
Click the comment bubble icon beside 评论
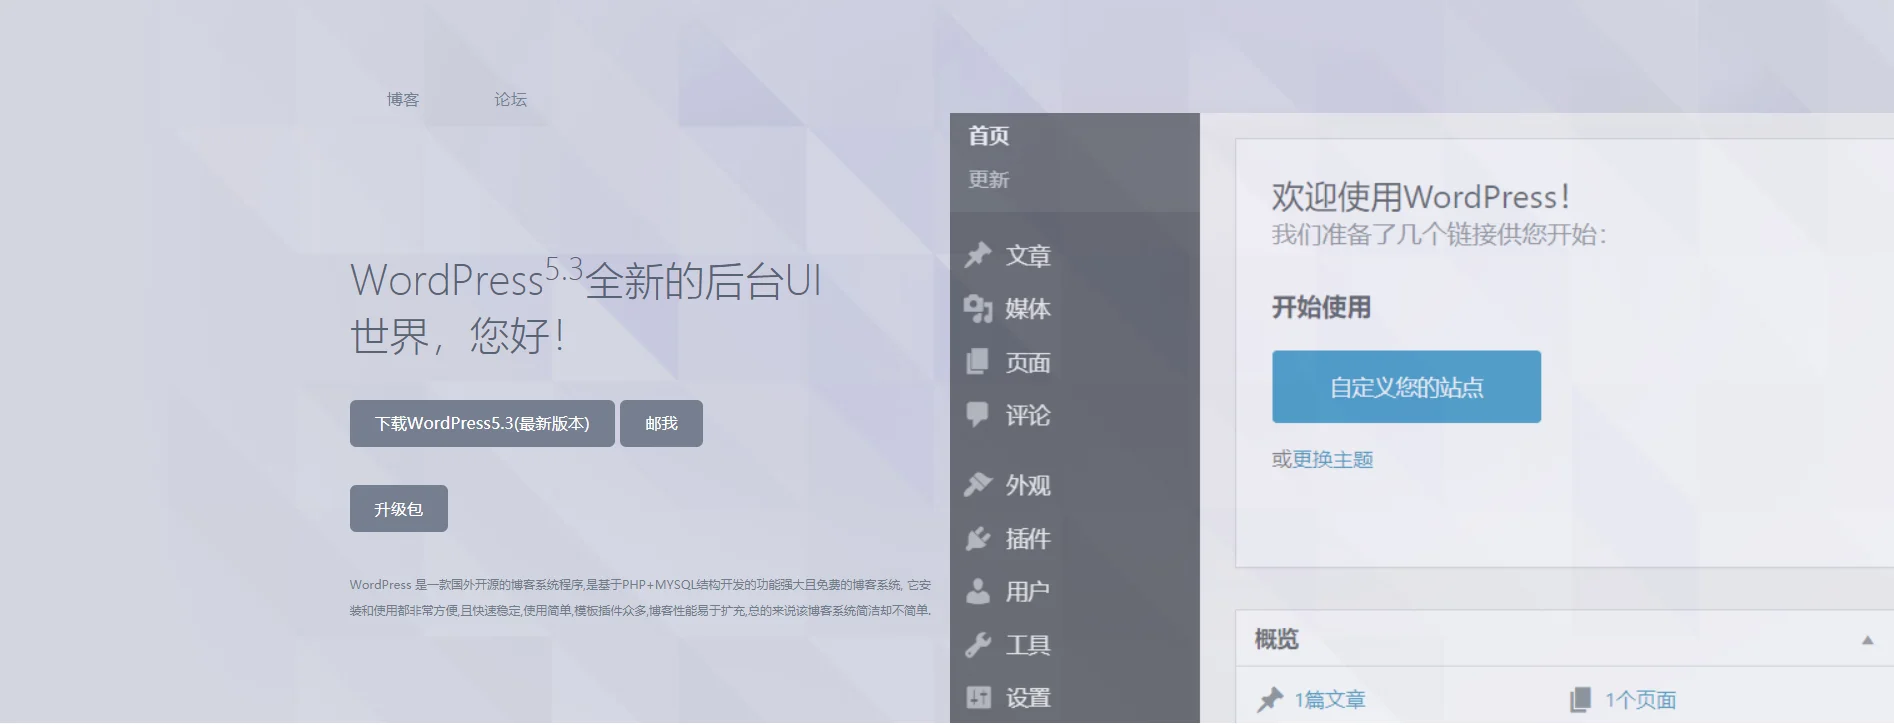pyautogui.click(x=978, y=415)
